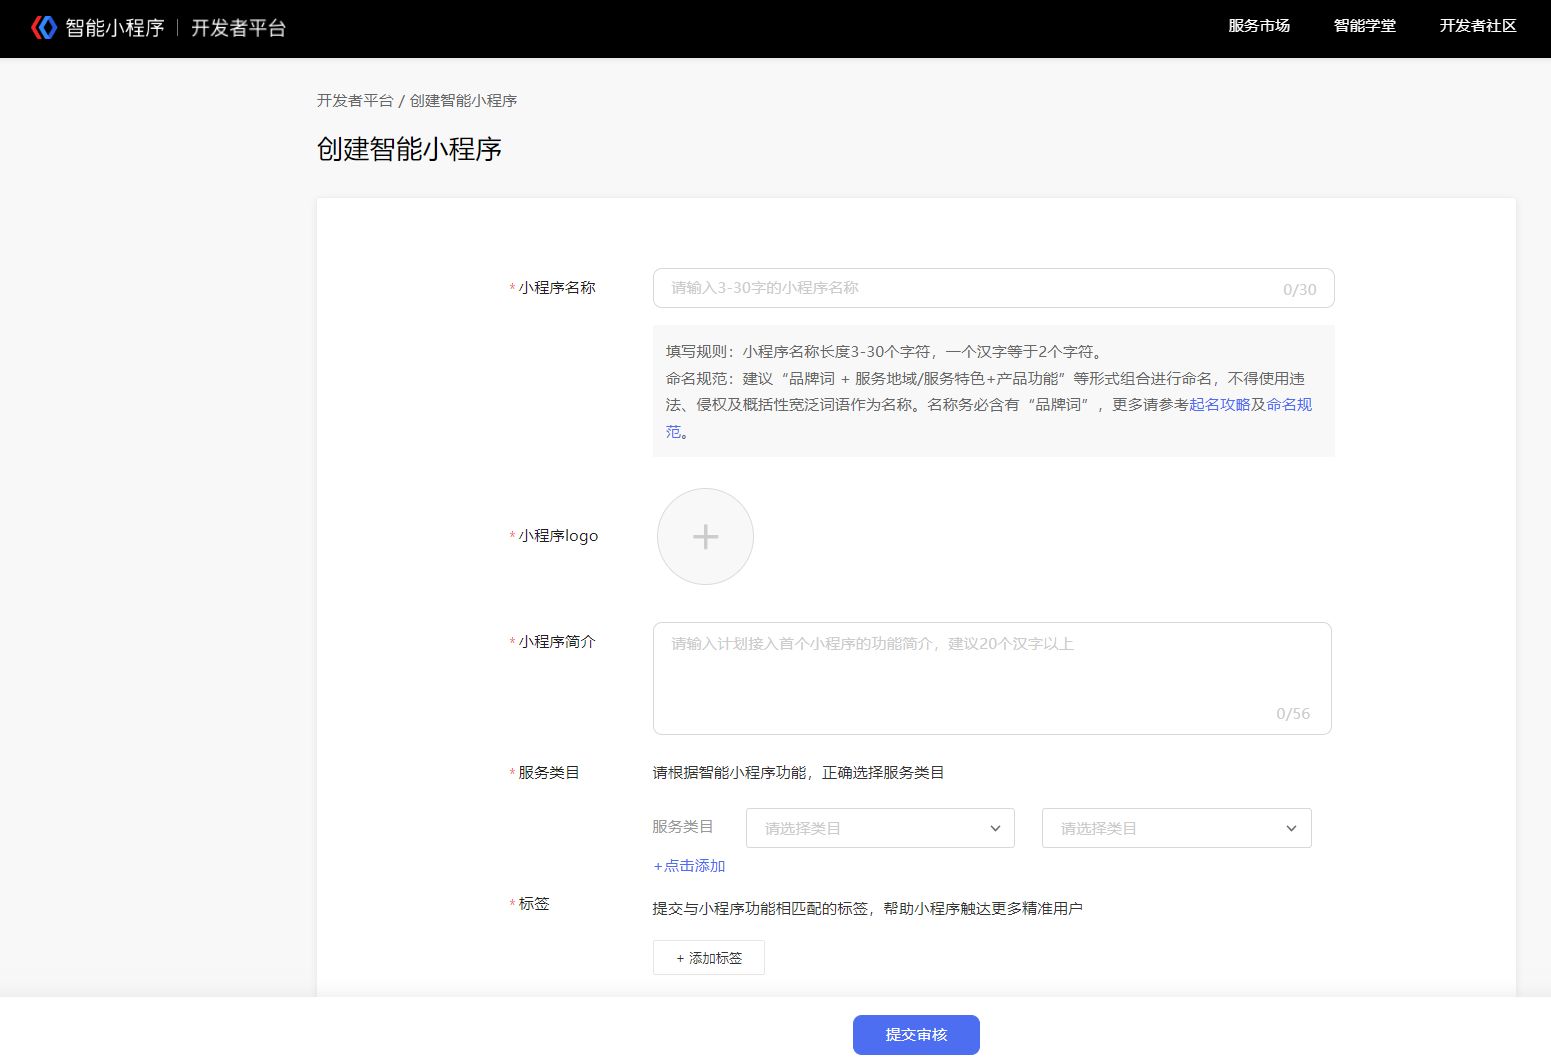Viewport: 1551px width, 1063px height.
Task: Click the 小程序logo field label
Action: click(x=558, y=536)
